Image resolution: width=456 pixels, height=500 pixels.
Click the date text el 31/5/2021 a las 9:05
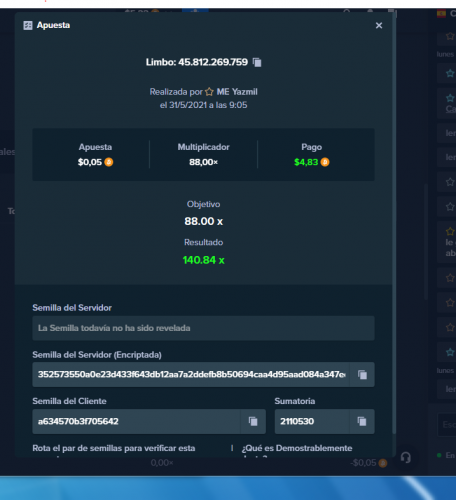click(x=203, y=105)
